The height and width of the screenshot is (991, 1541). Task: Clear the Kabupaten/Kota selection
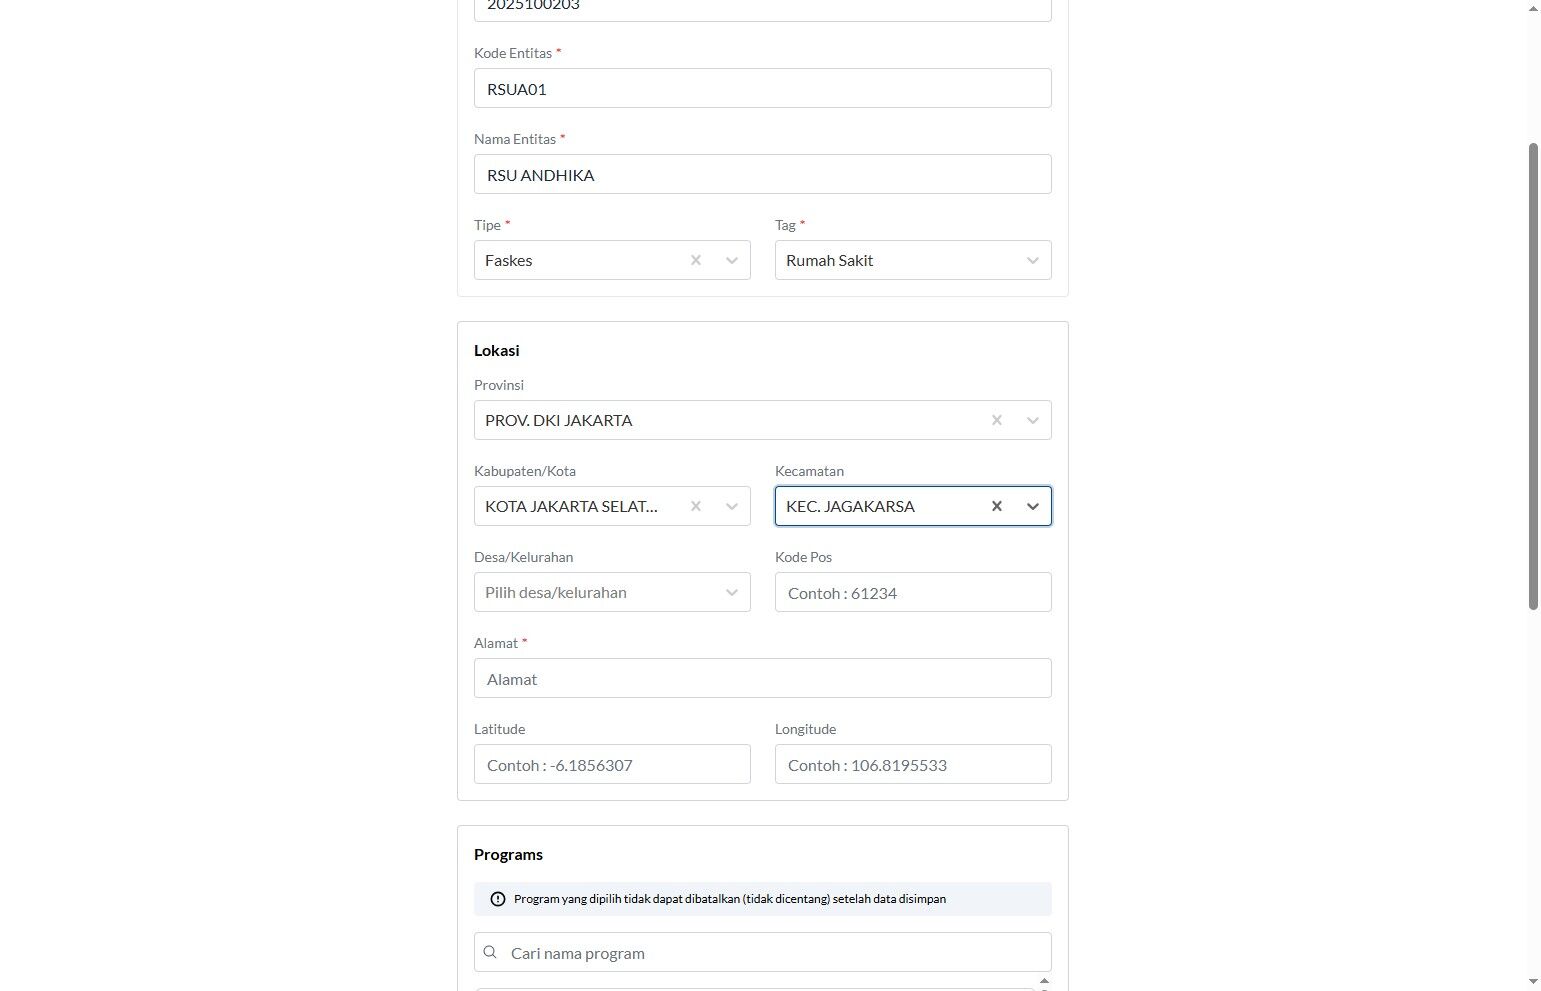[696, 506]
